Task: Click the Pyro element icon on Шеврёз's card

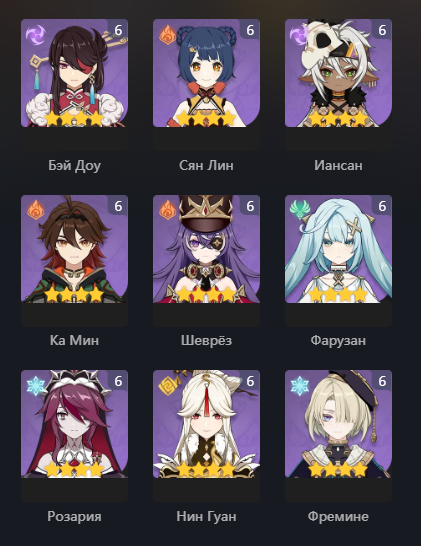Action: click(x=167, y=210)
